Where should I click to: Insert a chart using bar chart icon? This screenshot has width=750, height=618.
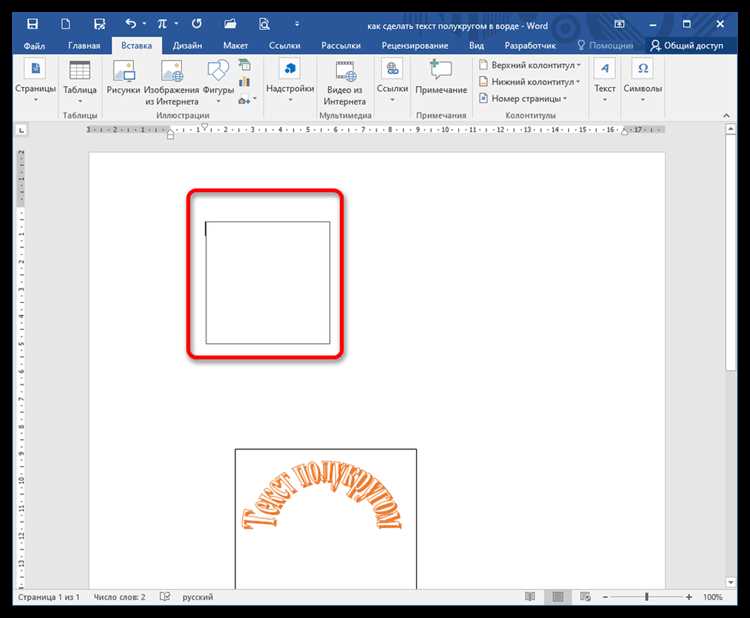(245, 82)
